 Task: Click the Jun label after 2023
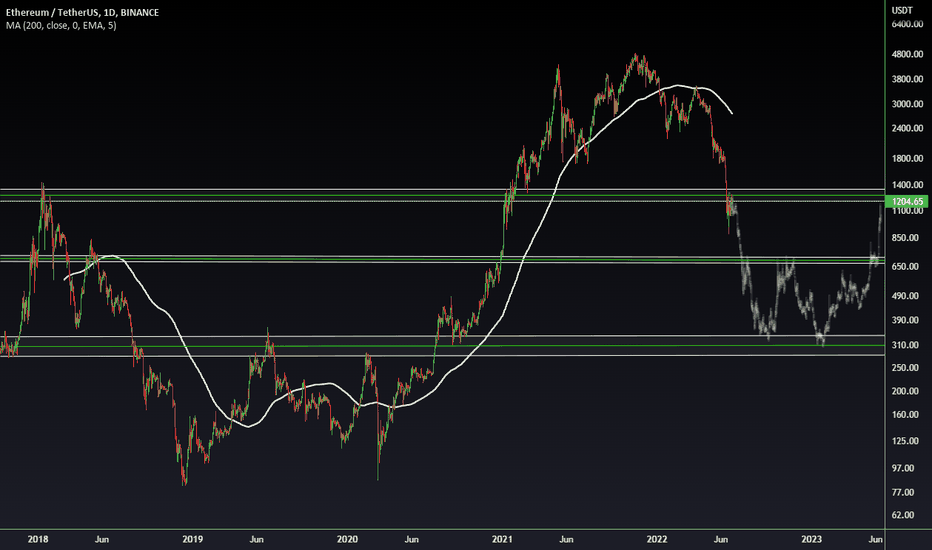coord(876,539)
